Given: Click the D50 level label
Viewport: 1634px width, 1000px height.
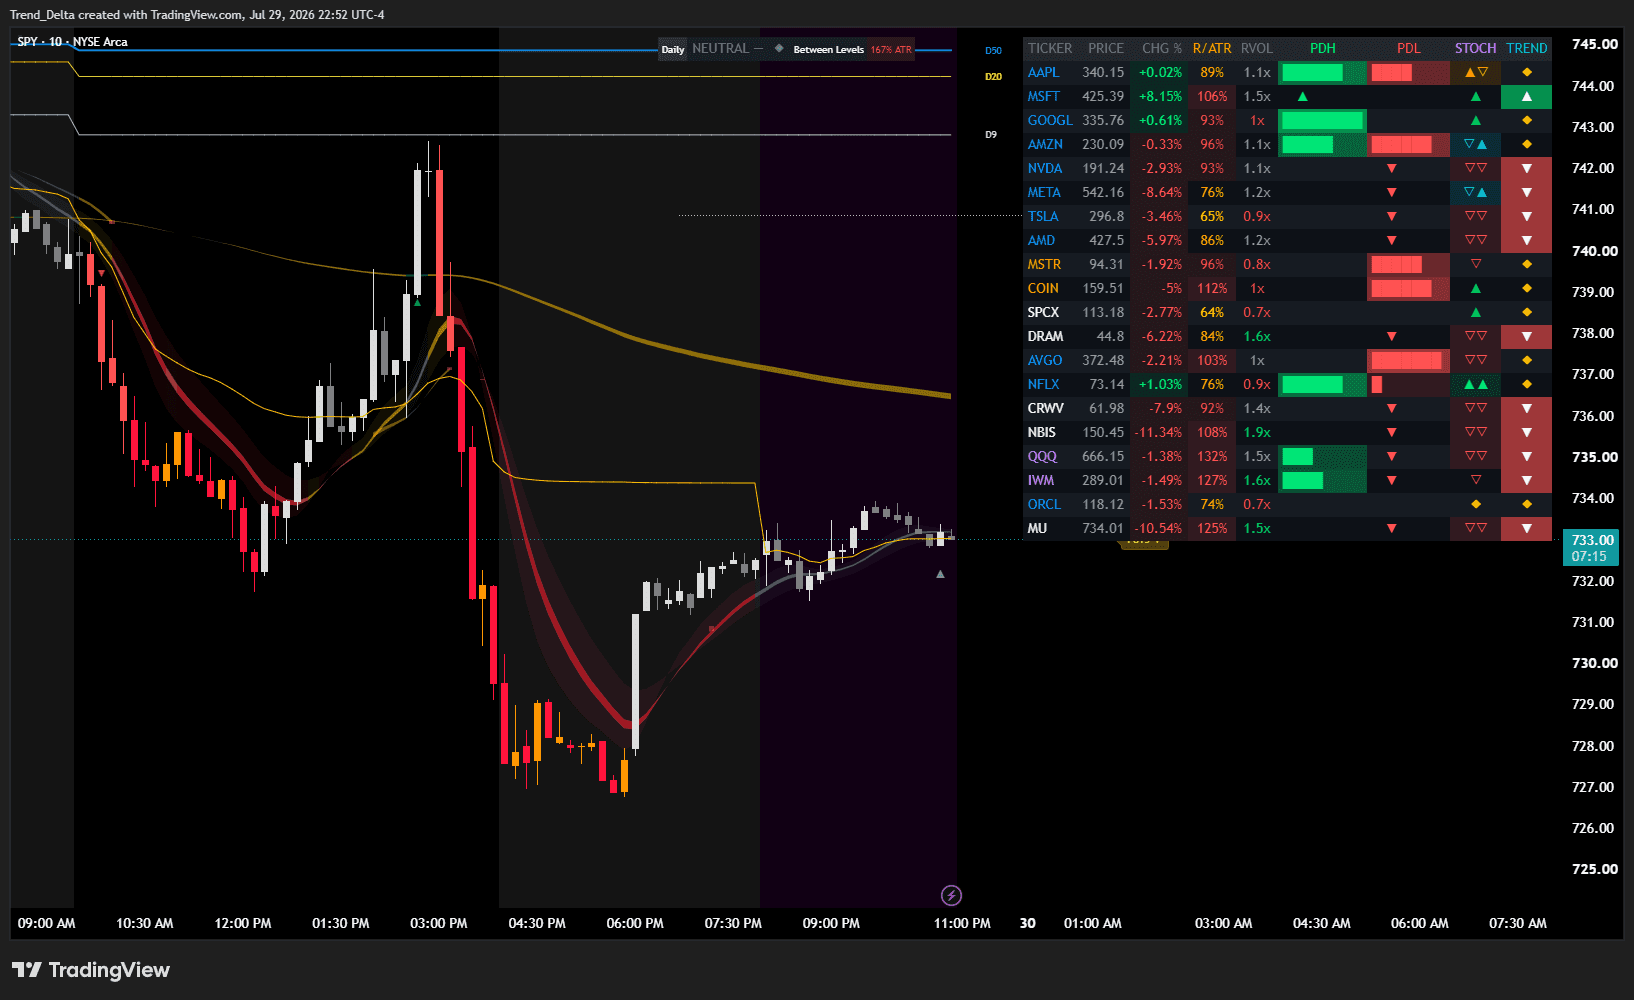Looking at the screenshot, I should [993, 50].
